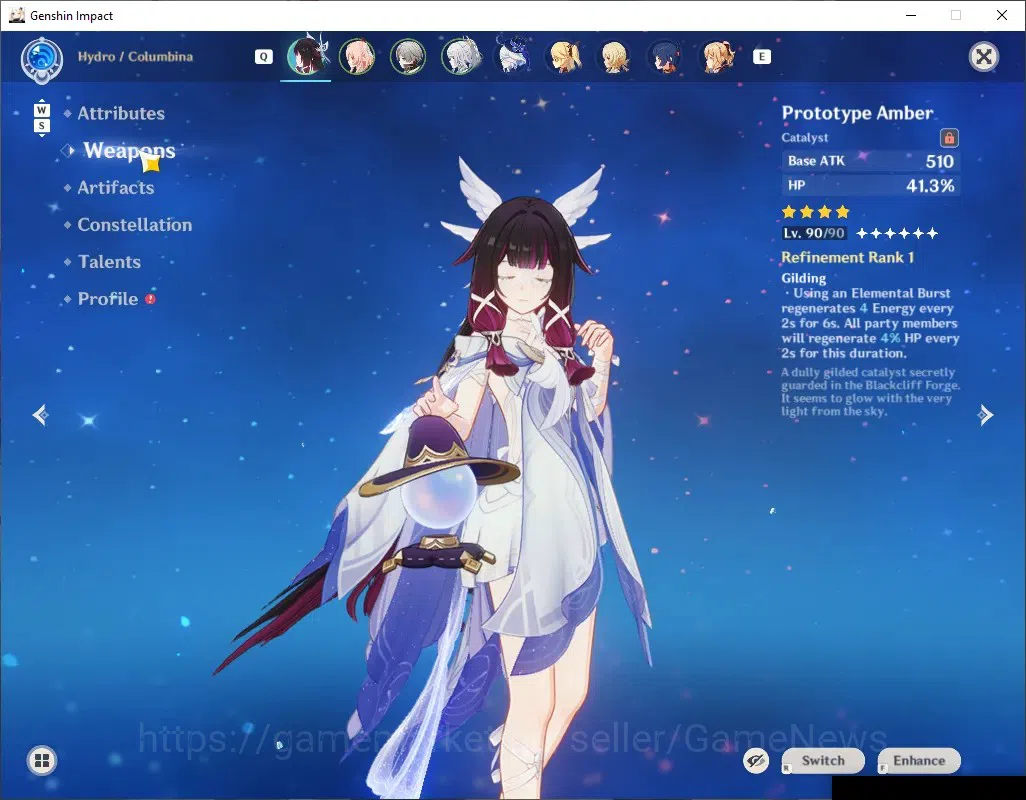Open the Constellation menu
Screen dimensions: 1026x800
click(135, 225)
